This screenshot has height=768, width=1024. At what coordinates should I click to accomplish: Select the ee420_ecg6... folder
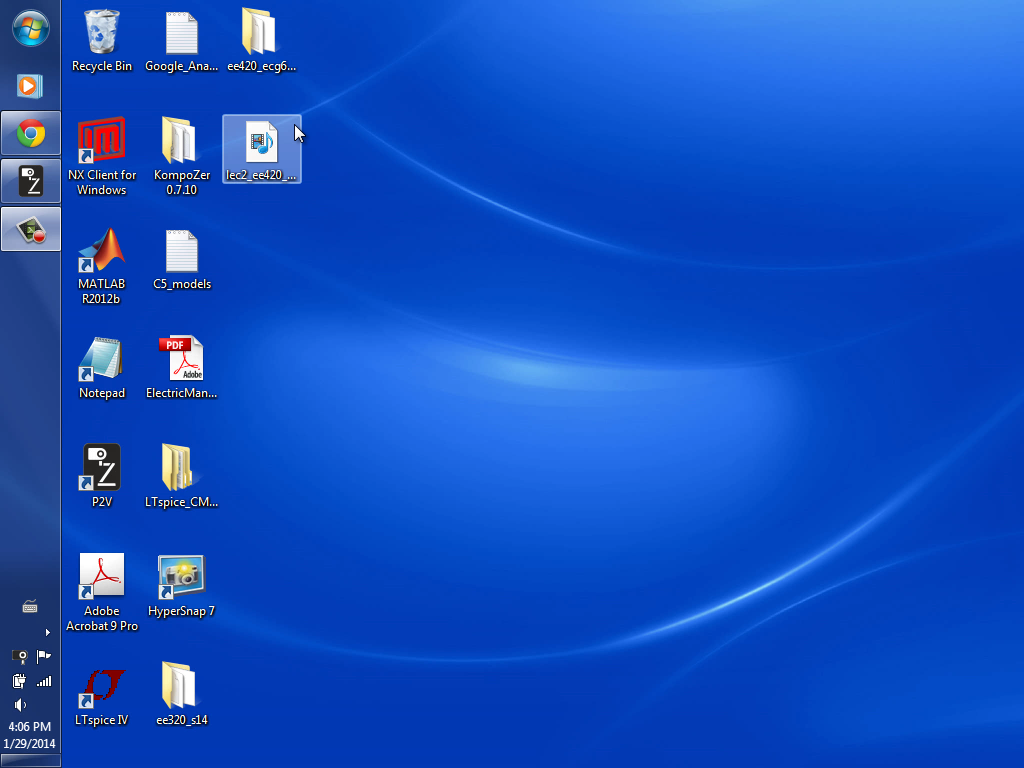(x=261, y=41)
